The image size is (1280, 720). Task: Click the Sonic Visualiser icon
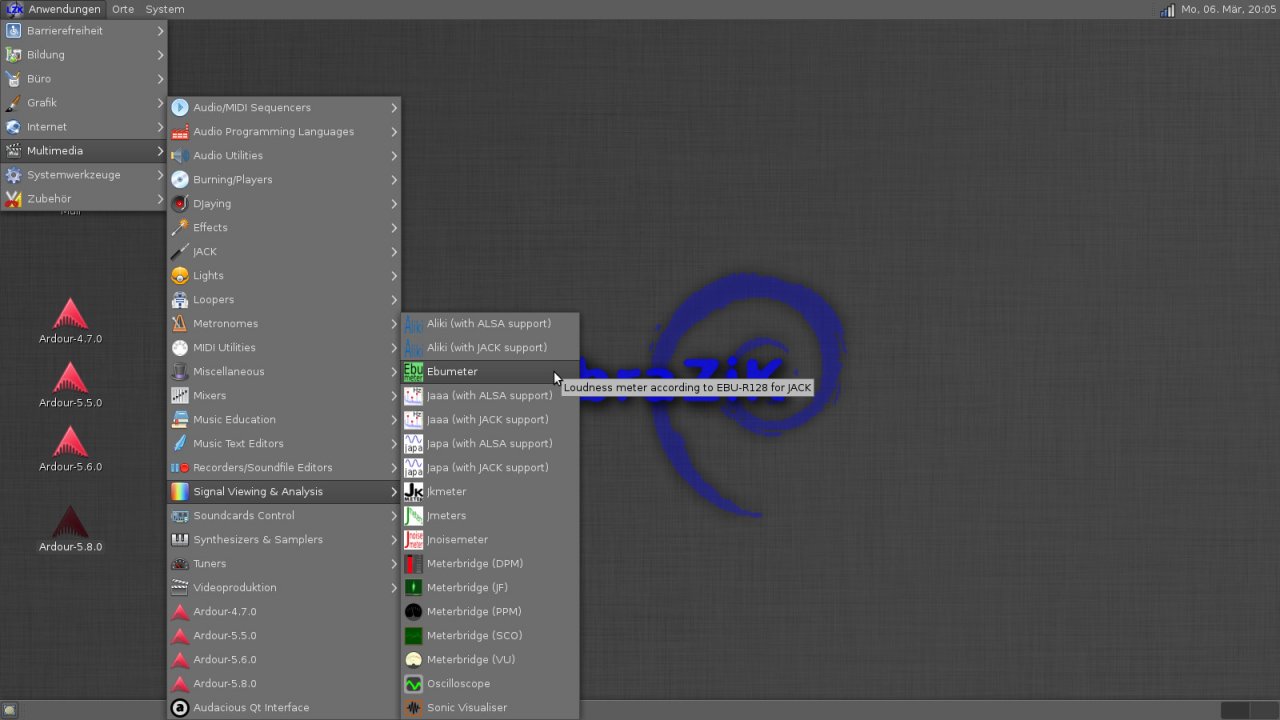point(413,708)
